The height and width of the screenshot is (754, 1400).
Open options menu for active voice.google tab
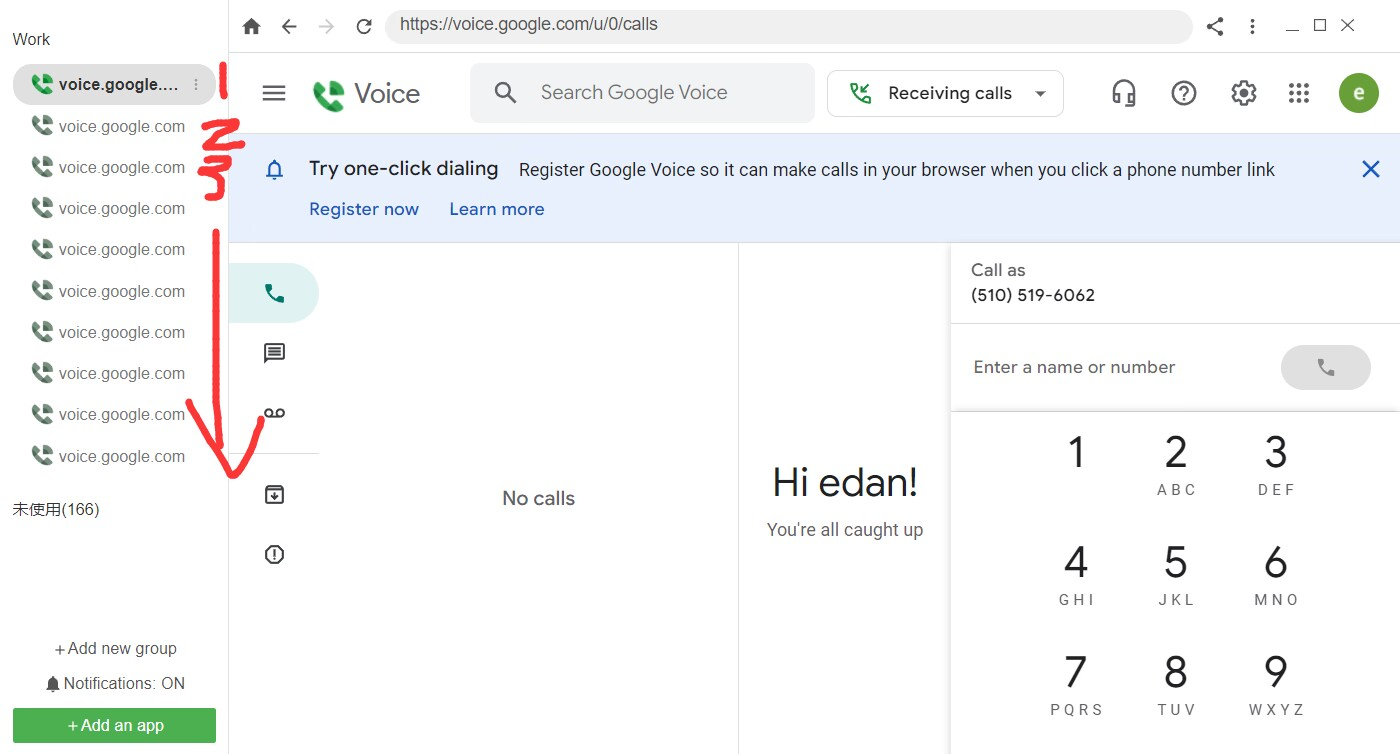pyautogui.click(x=196, y=85)
